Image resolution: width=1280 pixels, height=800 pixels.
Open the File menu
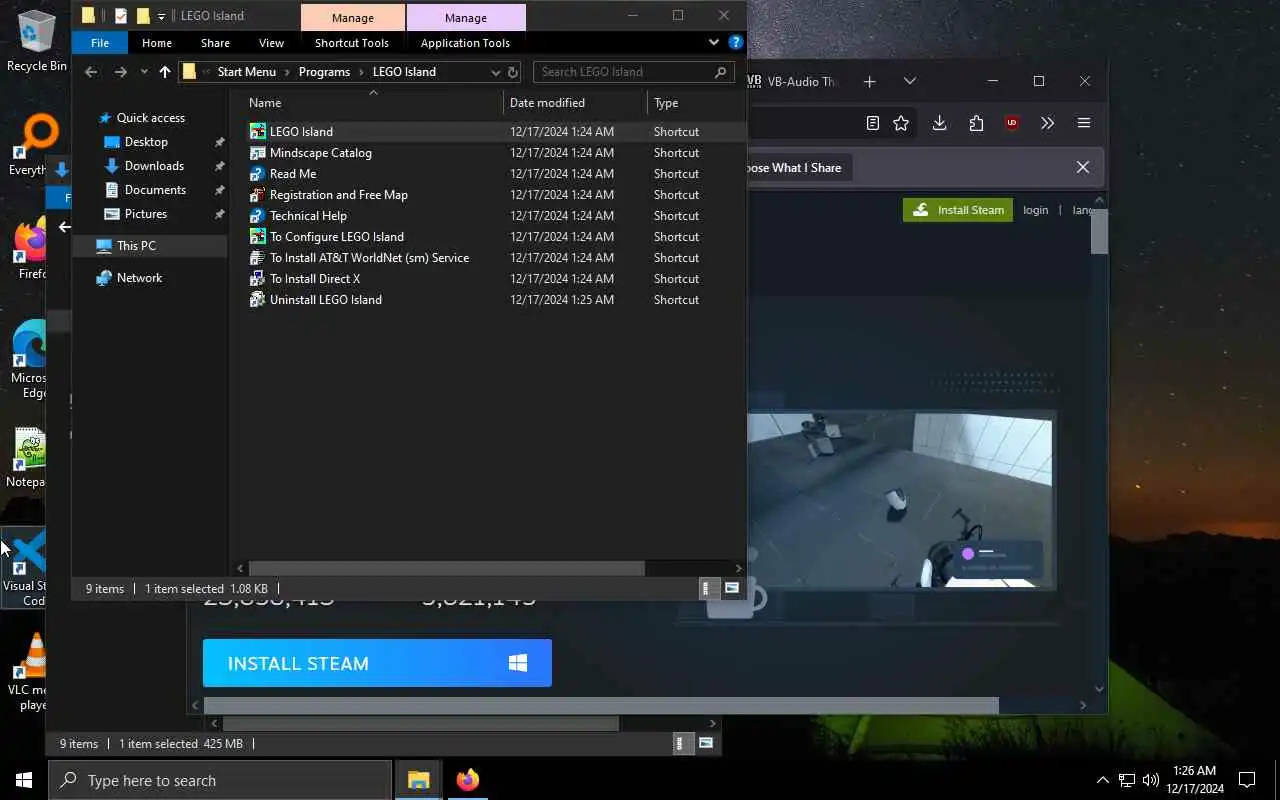point(100,43)
